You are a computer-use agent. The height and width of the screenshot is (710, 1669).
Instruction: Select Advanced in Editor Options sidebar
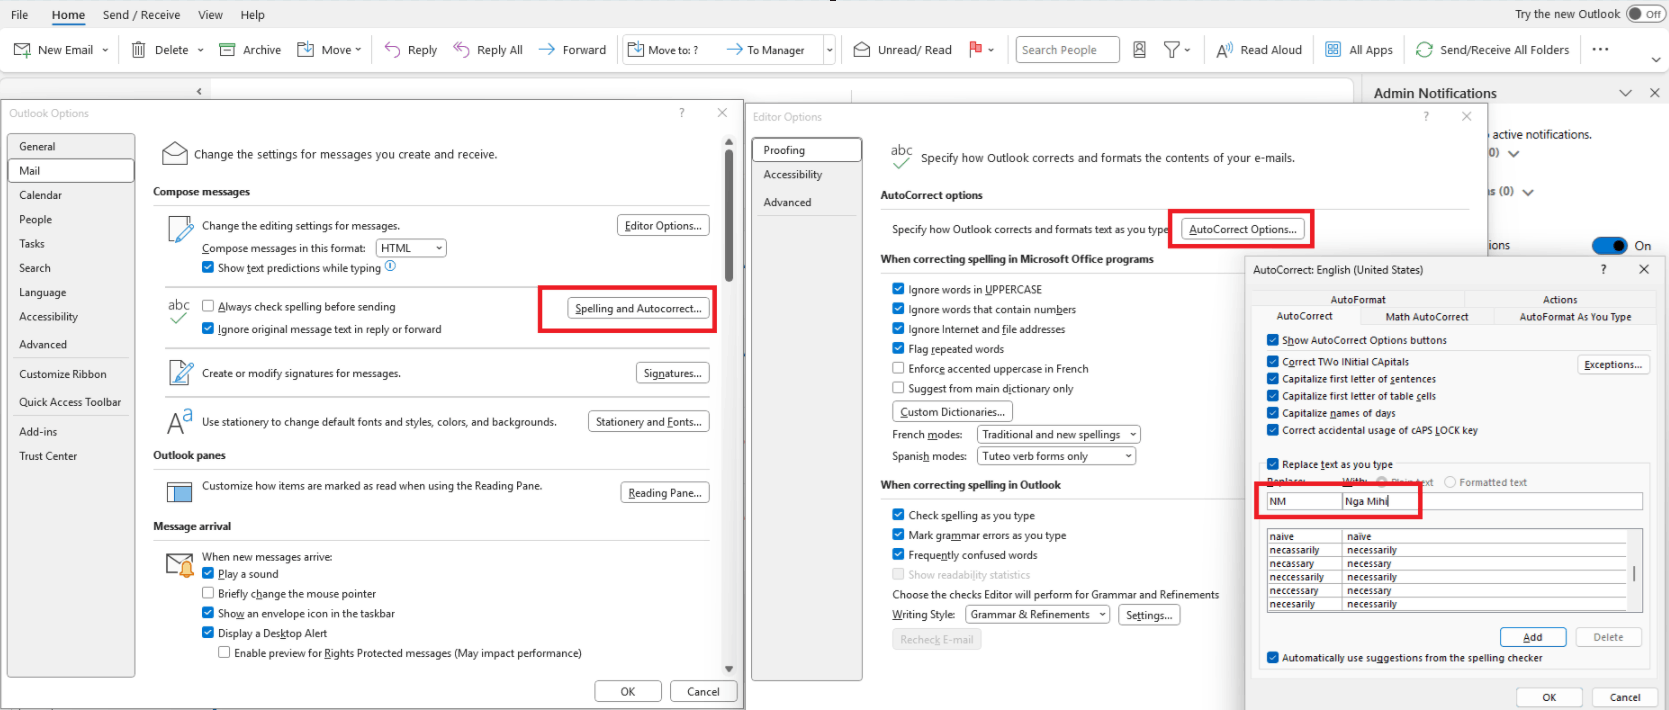(807, 202)
